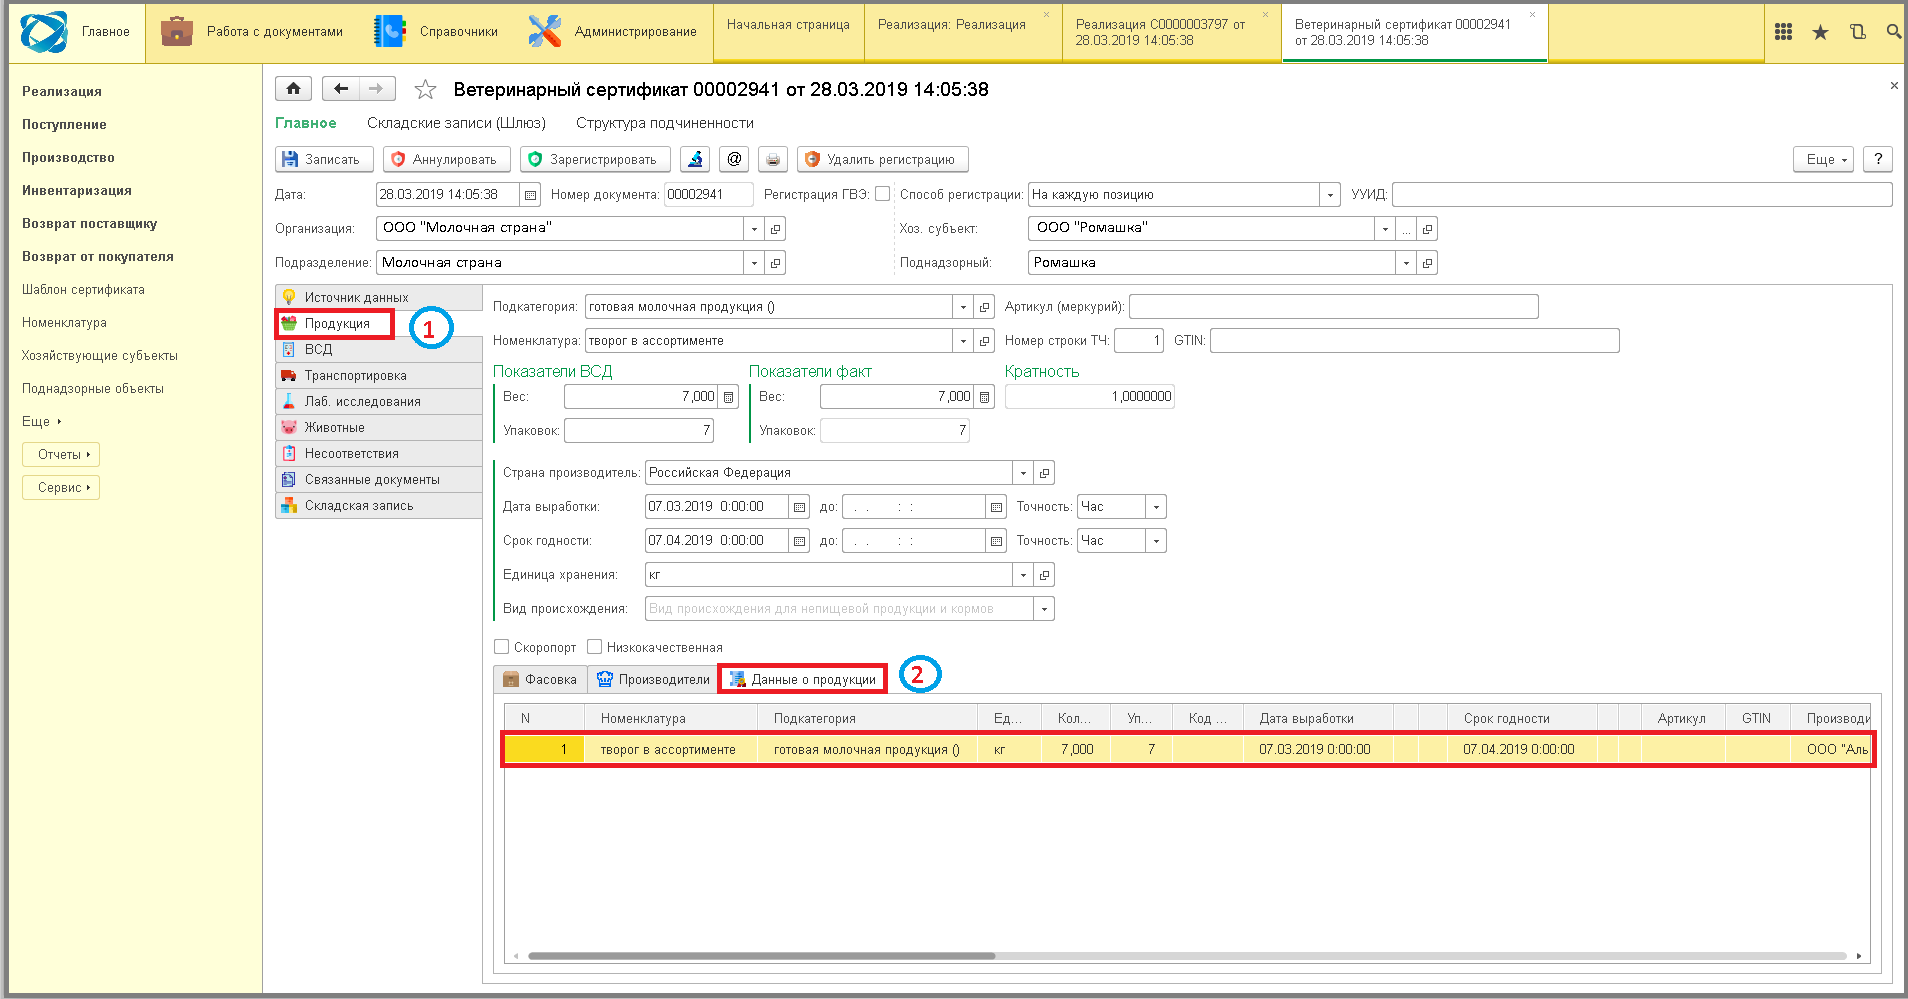Open history icon in top bar
Viewport: 1908px width, 999px height.
(x=1857, y=32)
